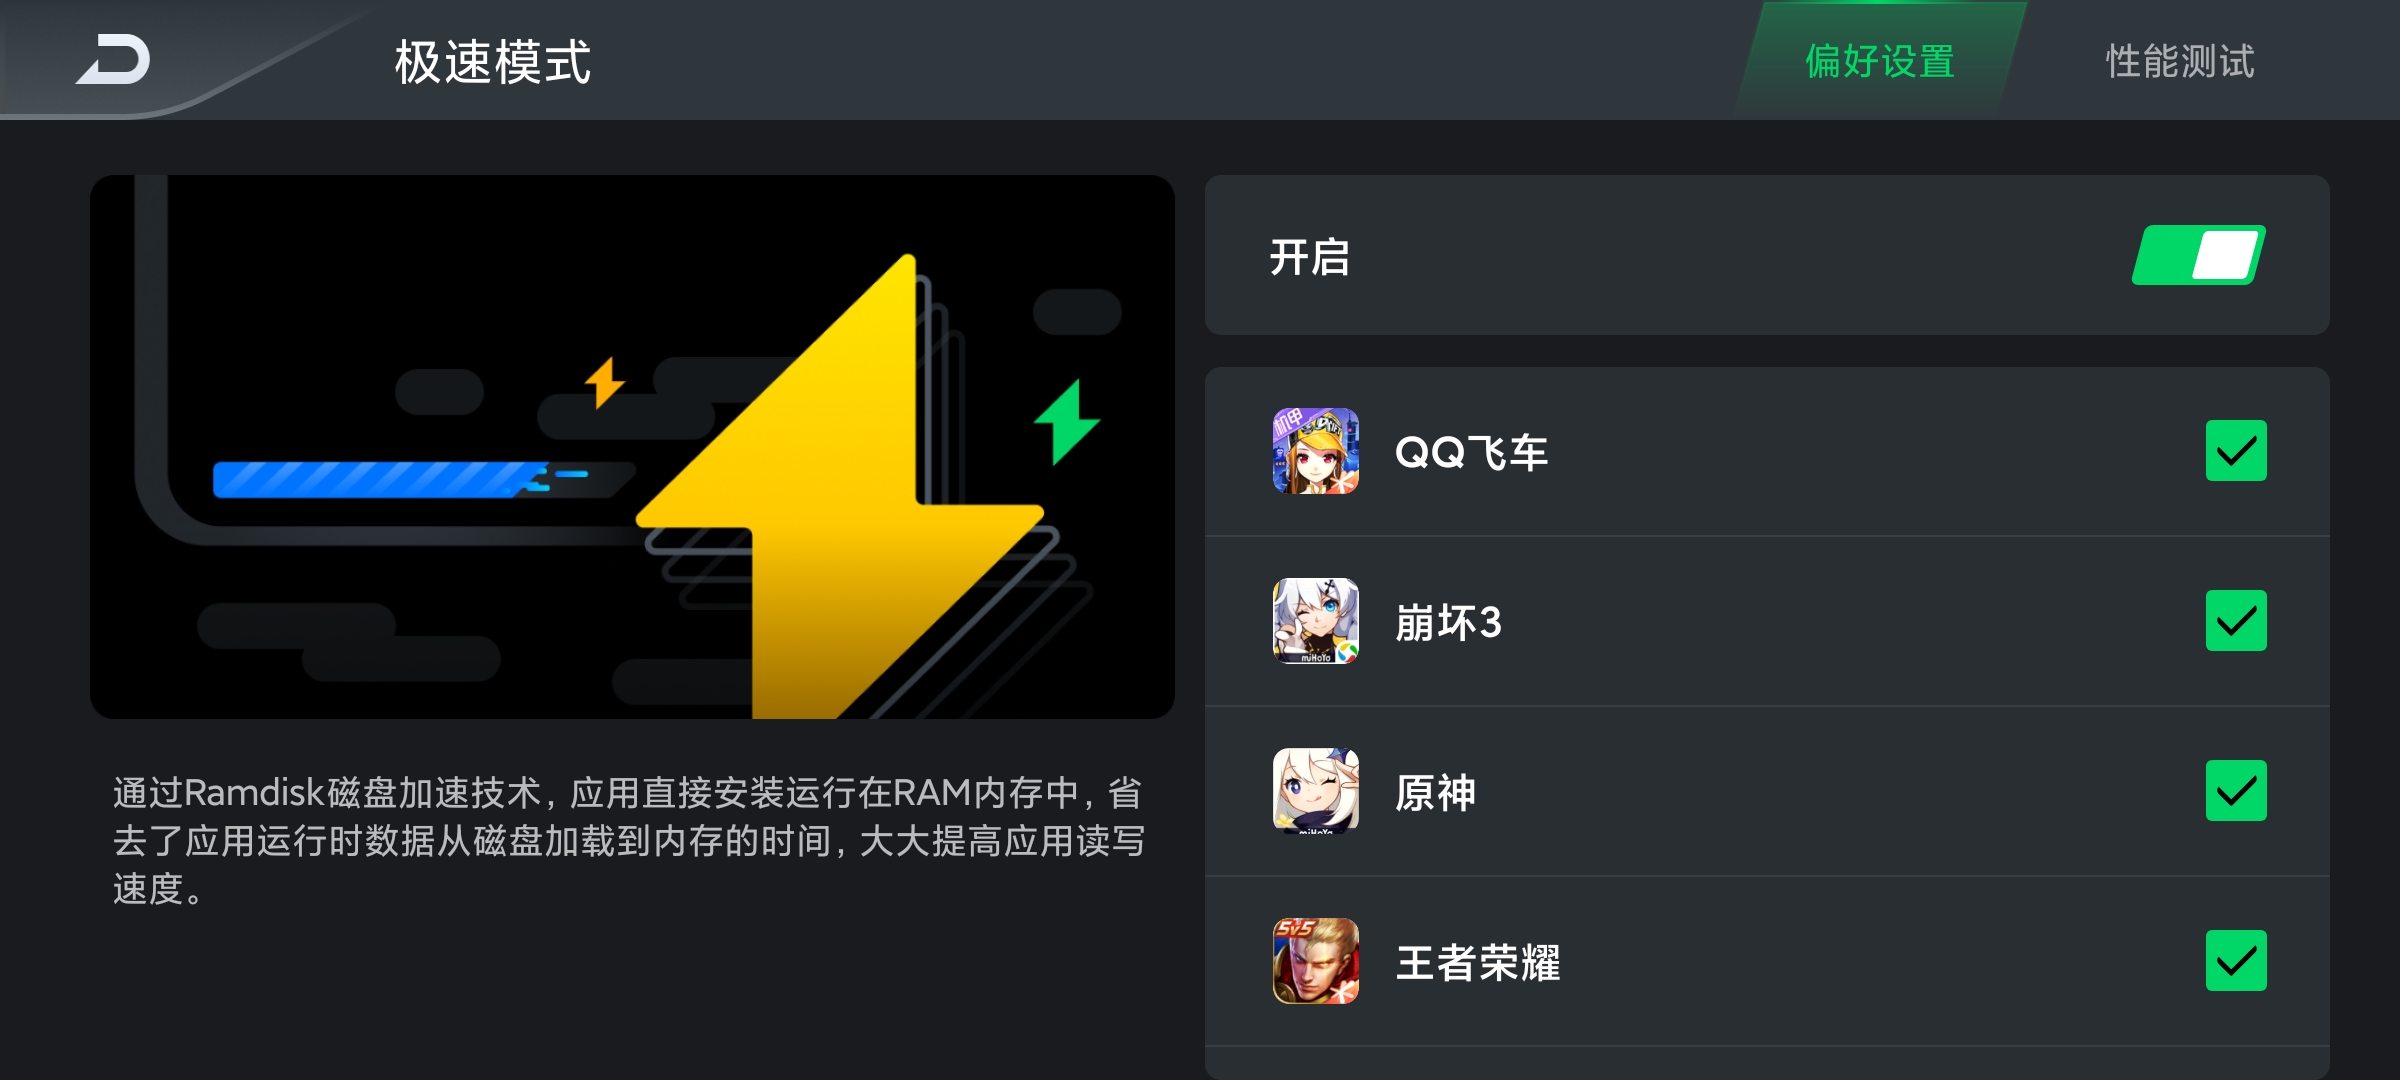Select the 极速模式 page title

pyautogui.click(x=493, y=62)
